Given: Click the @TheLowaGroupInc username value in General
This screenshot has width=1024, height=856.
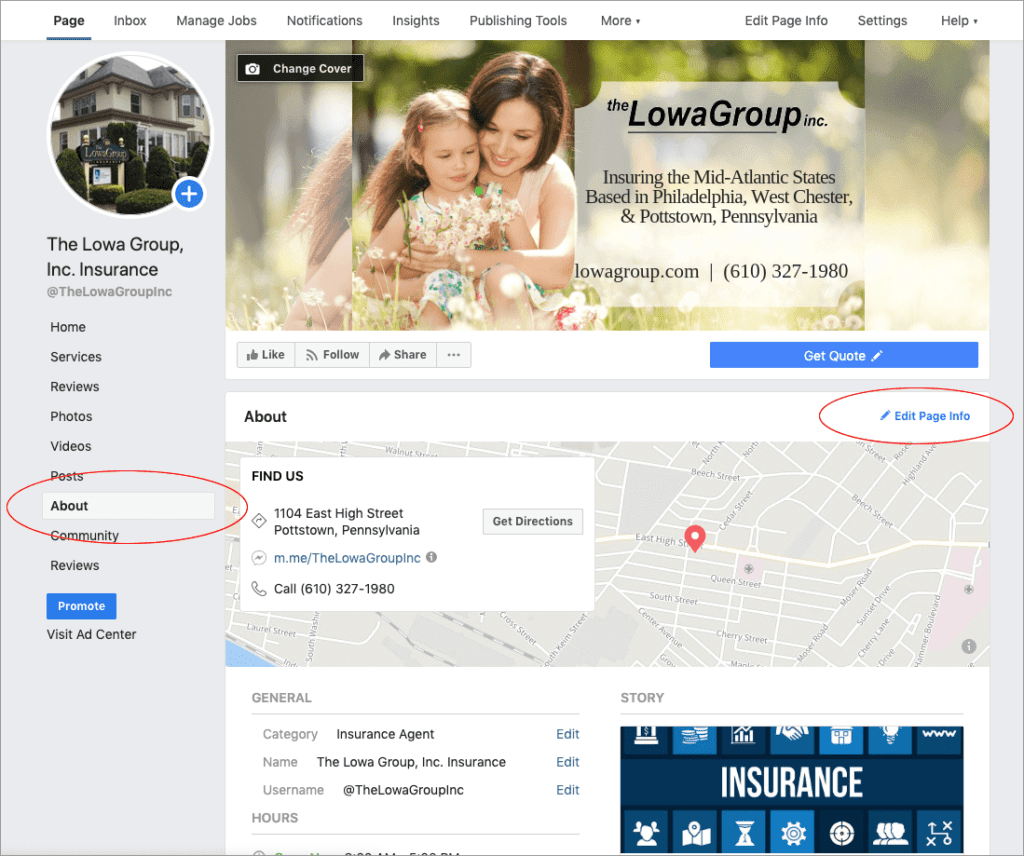Looking at the screenshot, I should [x=403, y=790].
